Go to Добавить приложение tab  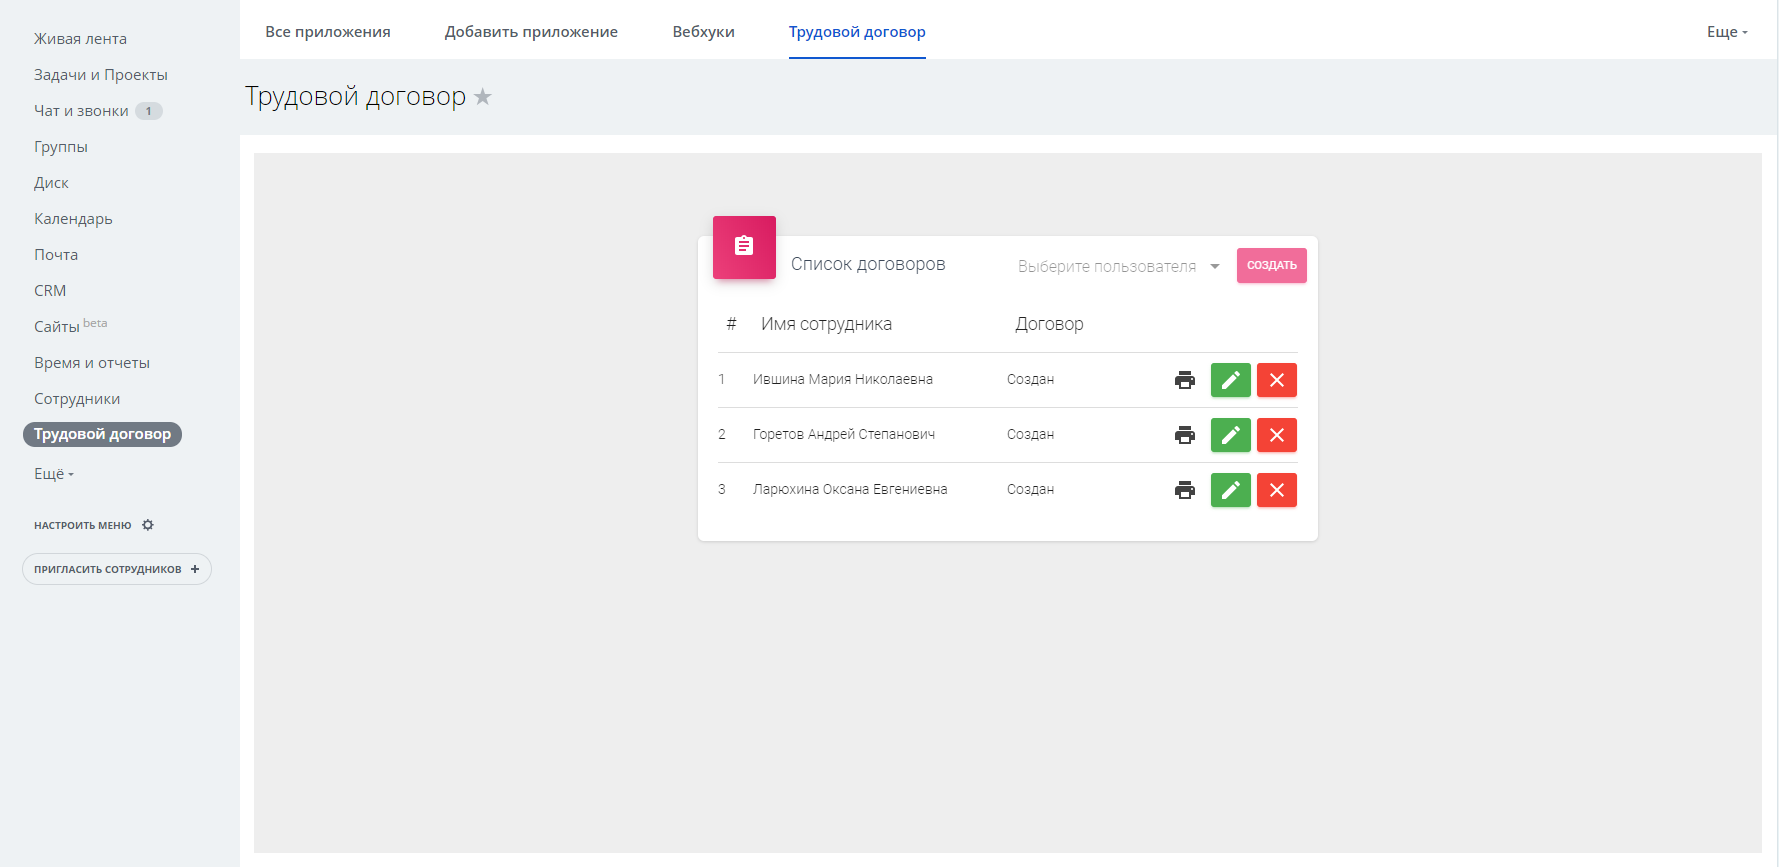pos(531,32)
